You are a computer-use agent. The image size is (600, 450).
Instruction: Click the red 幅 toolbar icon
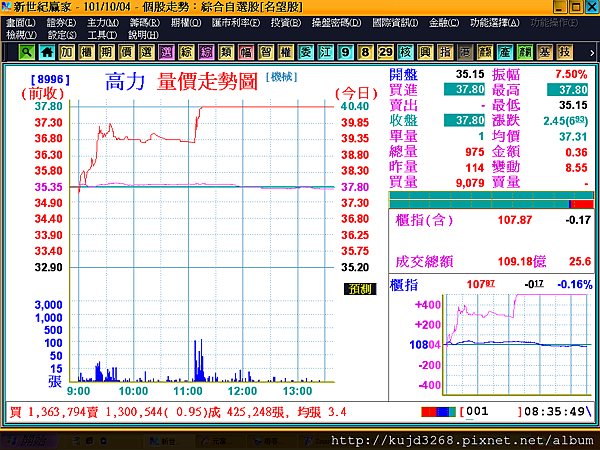coord(246,52)
